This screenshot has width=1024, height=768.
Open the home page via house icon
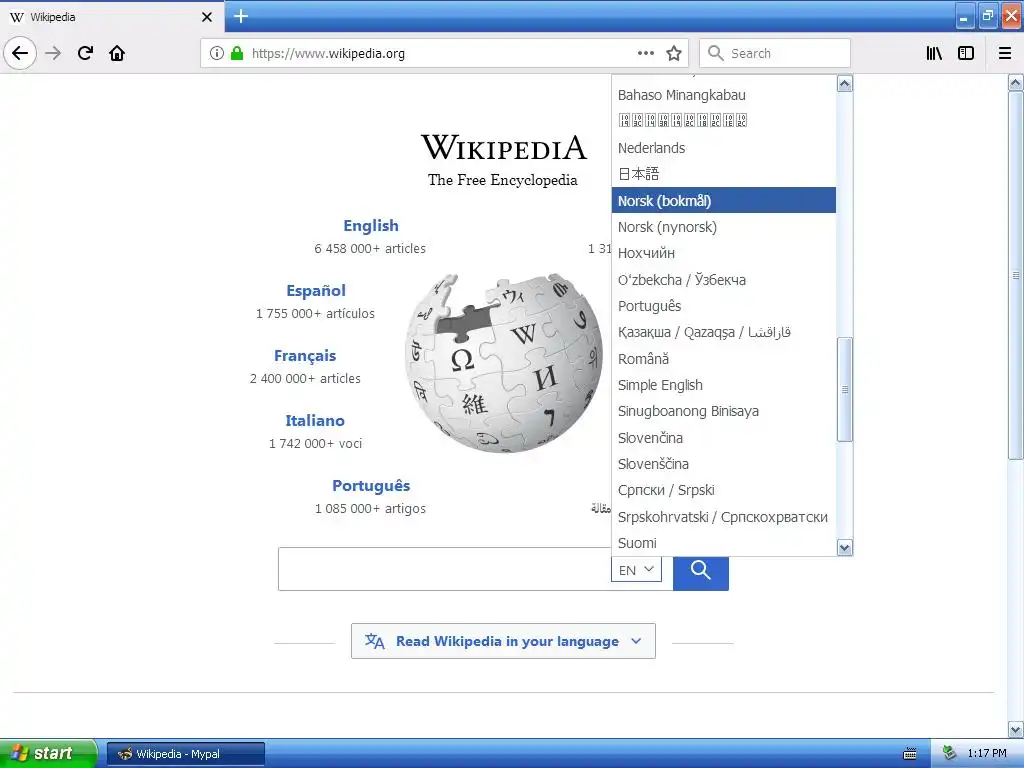(117, 53)
